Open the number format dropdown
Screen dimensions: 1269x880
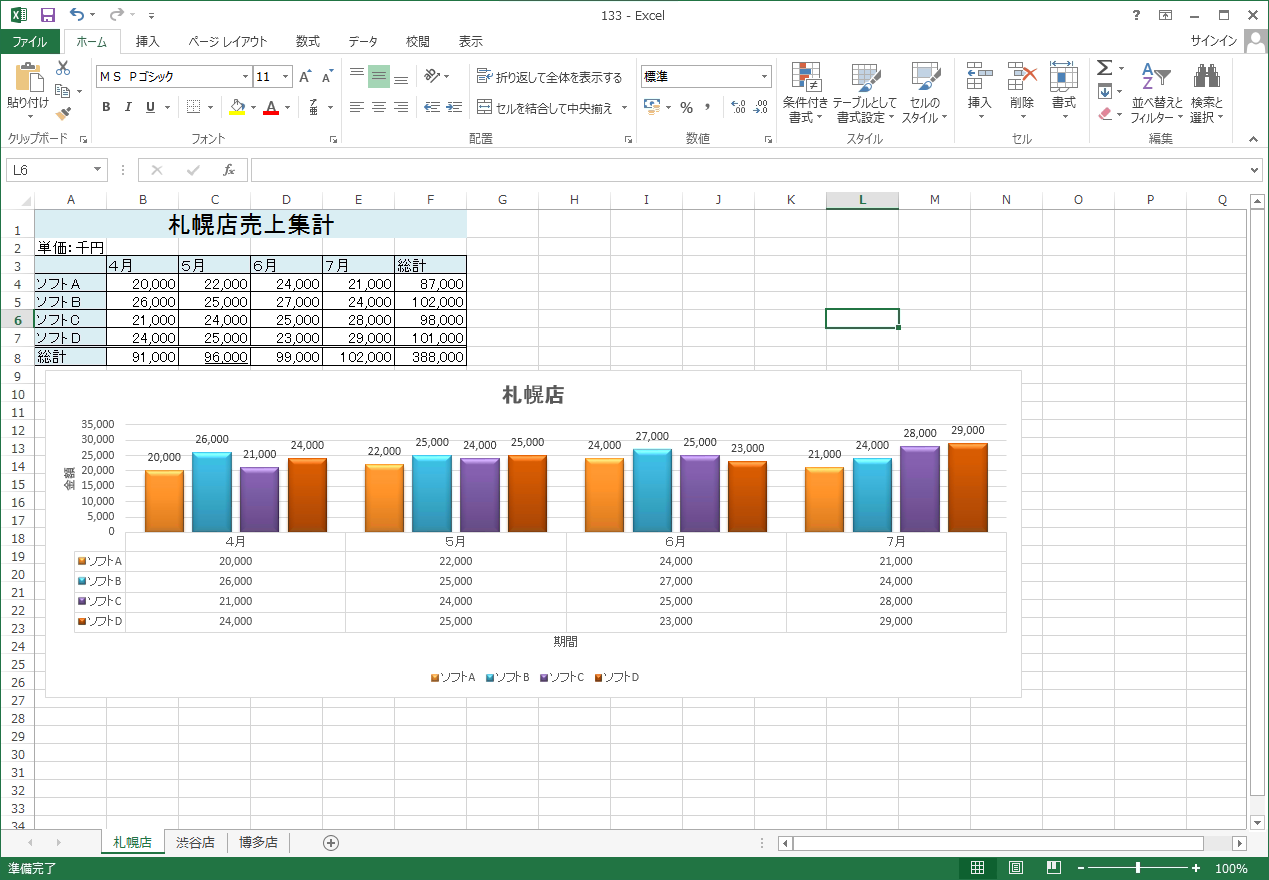click(765, 77)
